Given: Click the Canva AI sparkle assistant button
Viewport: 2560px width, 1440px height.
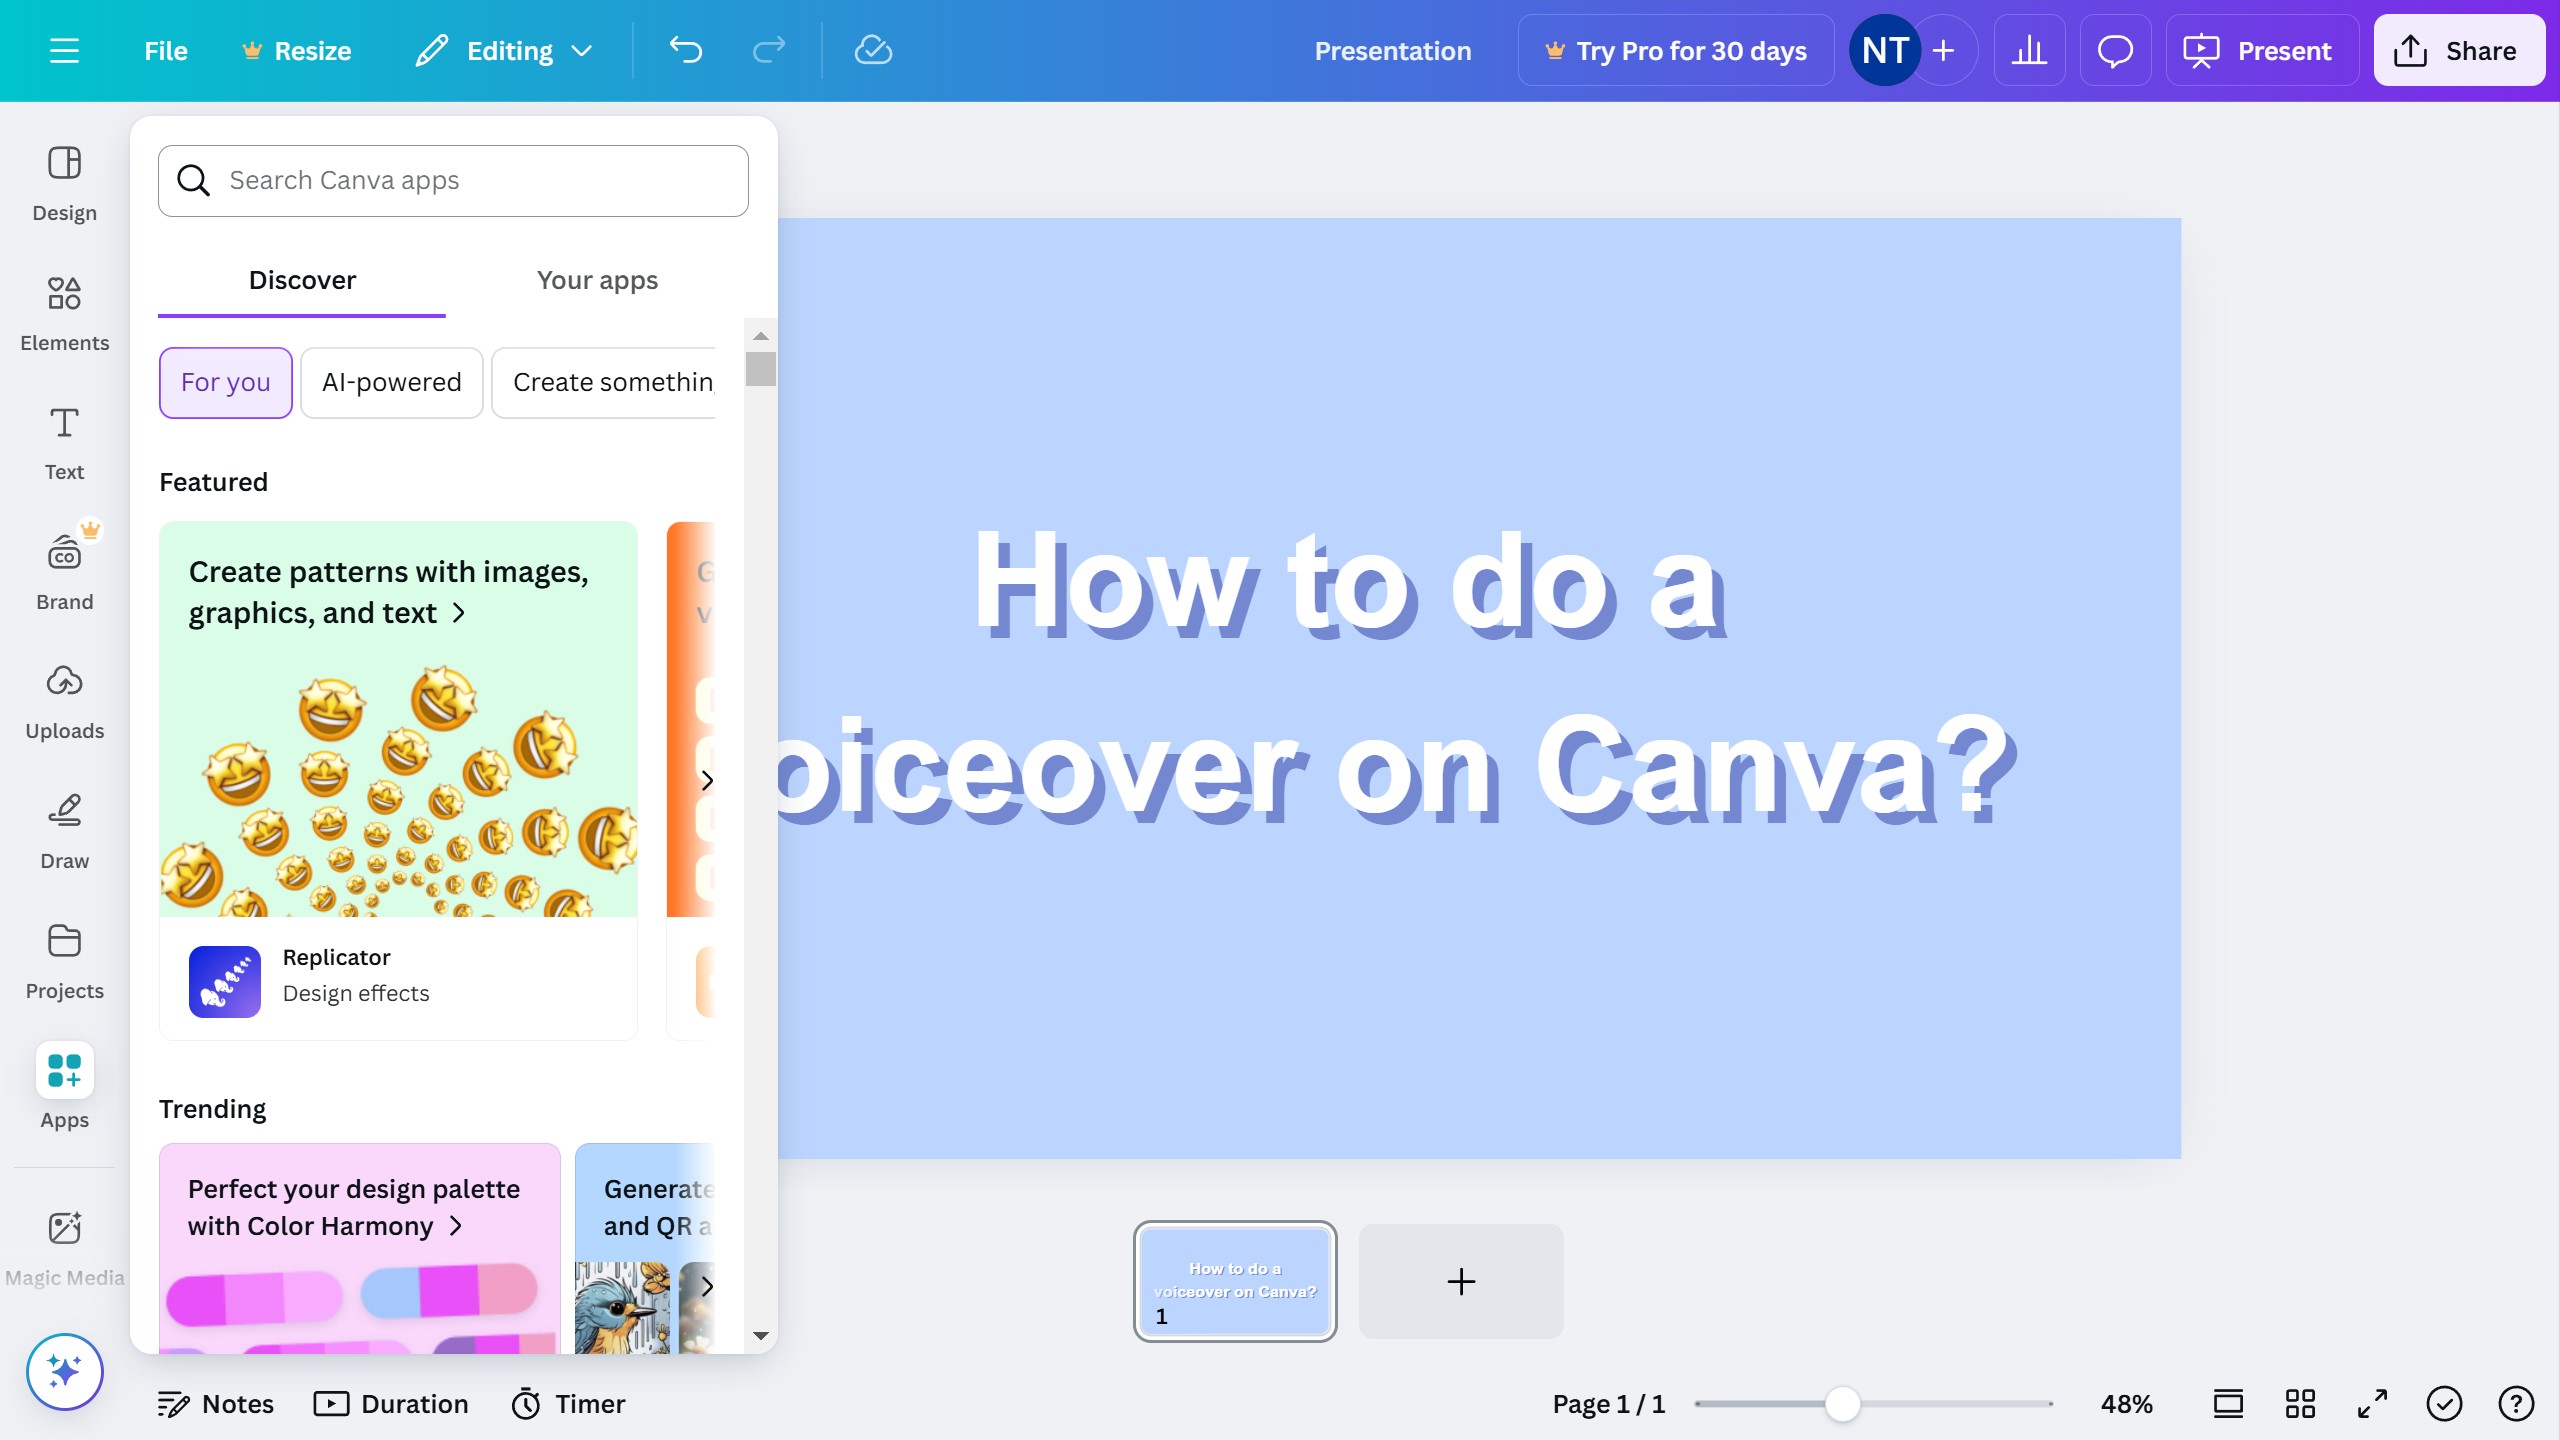Looking at the screenshot, I should pos(64,1371).
